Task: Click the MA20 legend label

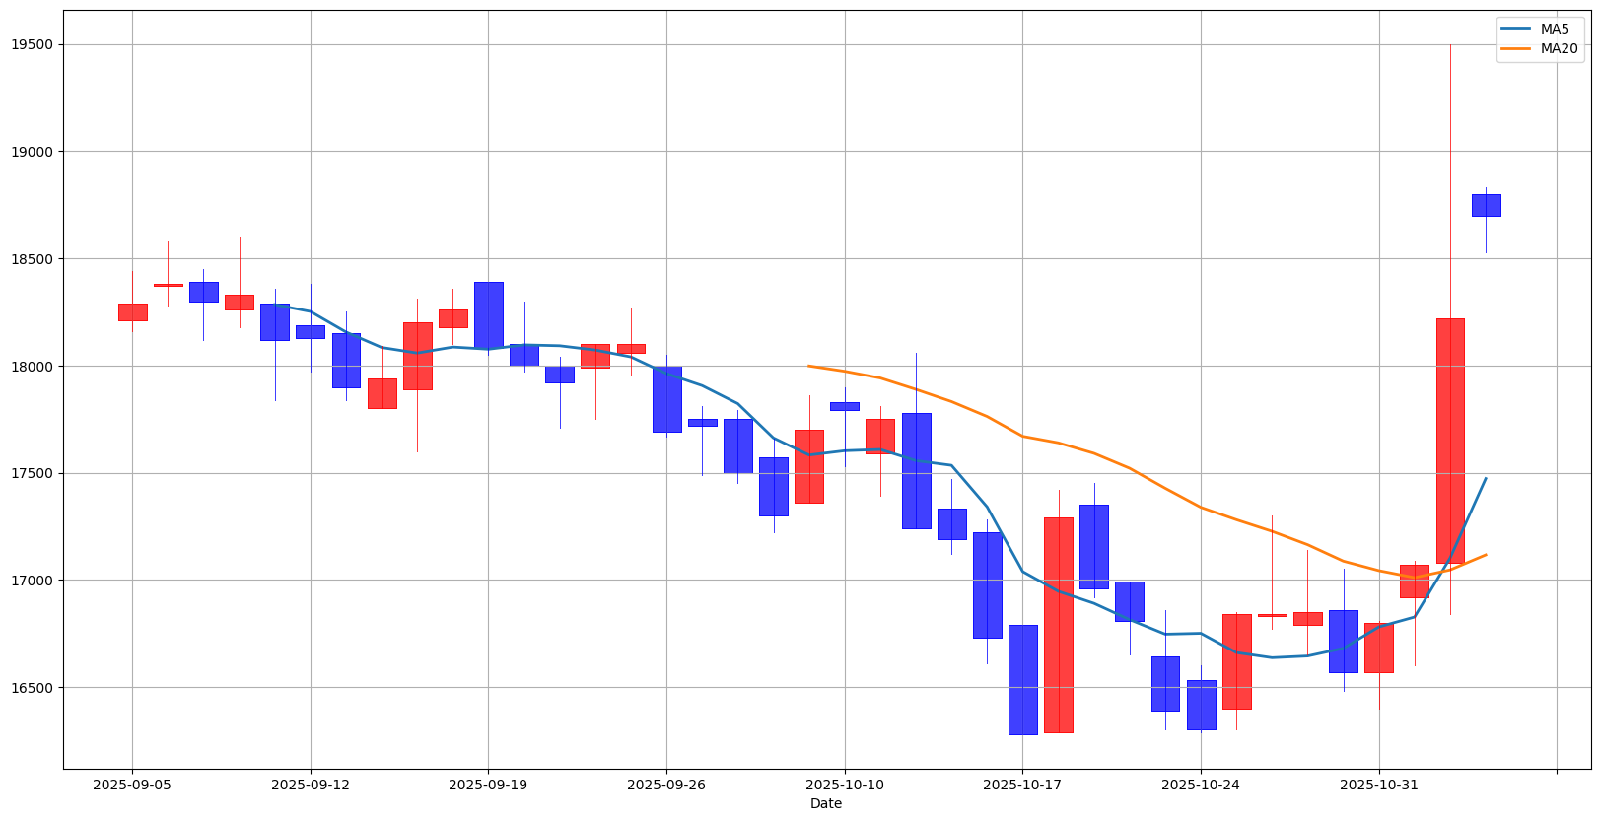Action: click(x=1558, y=48)
